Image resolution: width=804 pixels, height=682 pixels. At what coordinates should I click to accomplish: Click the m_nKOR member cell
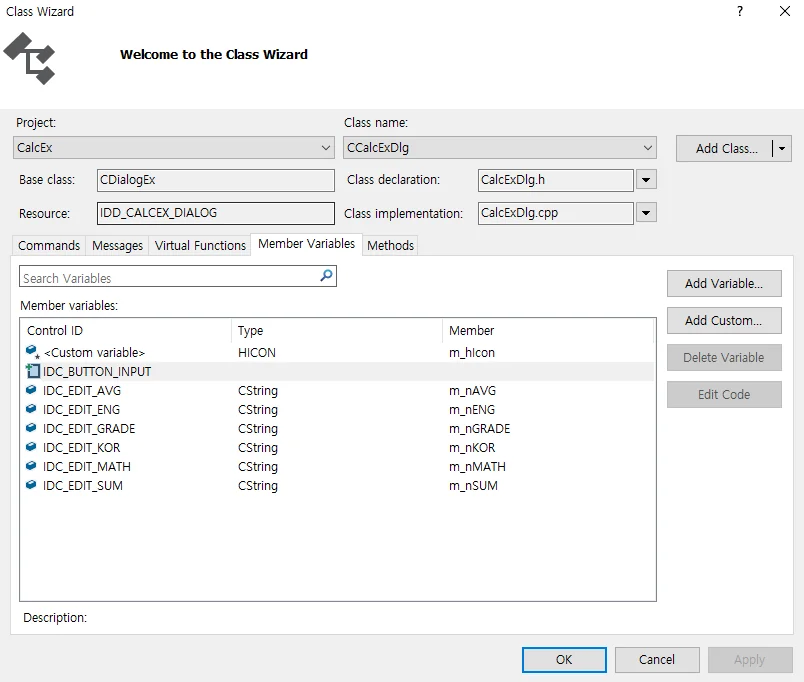tap(472, 447)
